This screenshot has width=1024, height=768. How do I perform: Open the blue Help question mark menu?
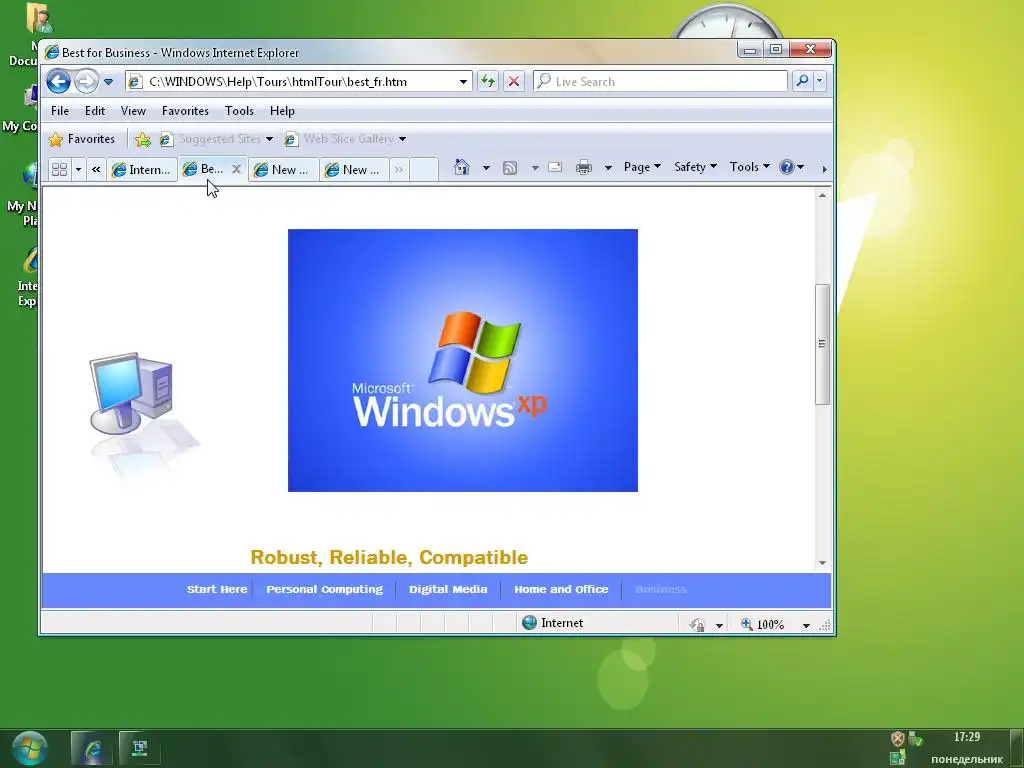tap(792, 167)
